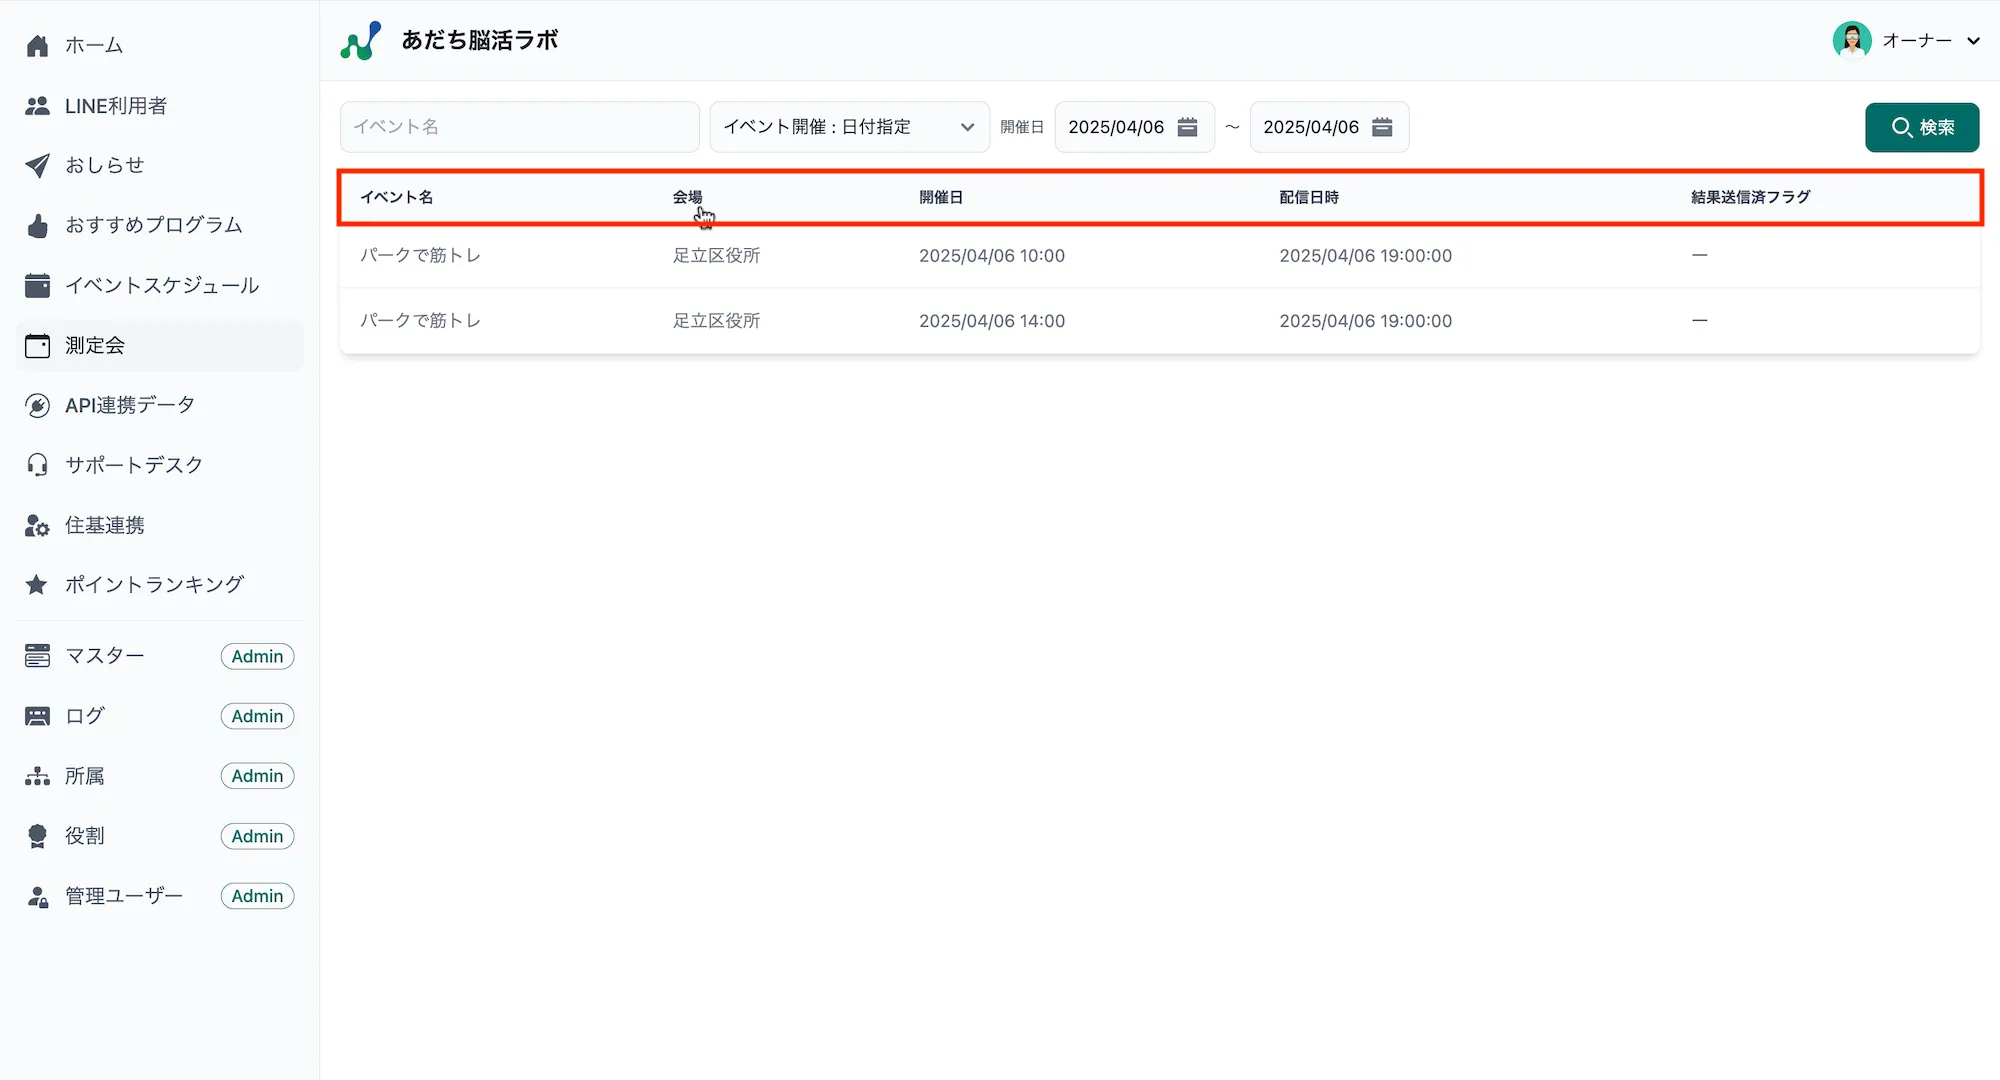Click the home icon in sidebar
This screenshot has height=1080, width=2000.
click(37, 45)
